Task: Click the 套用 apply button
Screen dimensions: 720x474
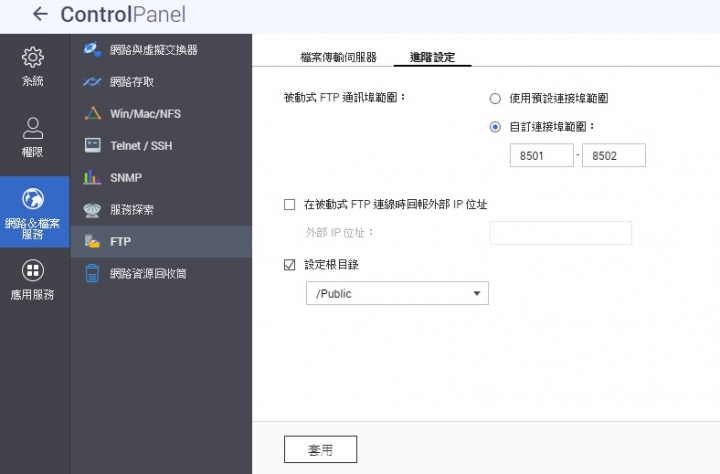Action: [321, 449]
